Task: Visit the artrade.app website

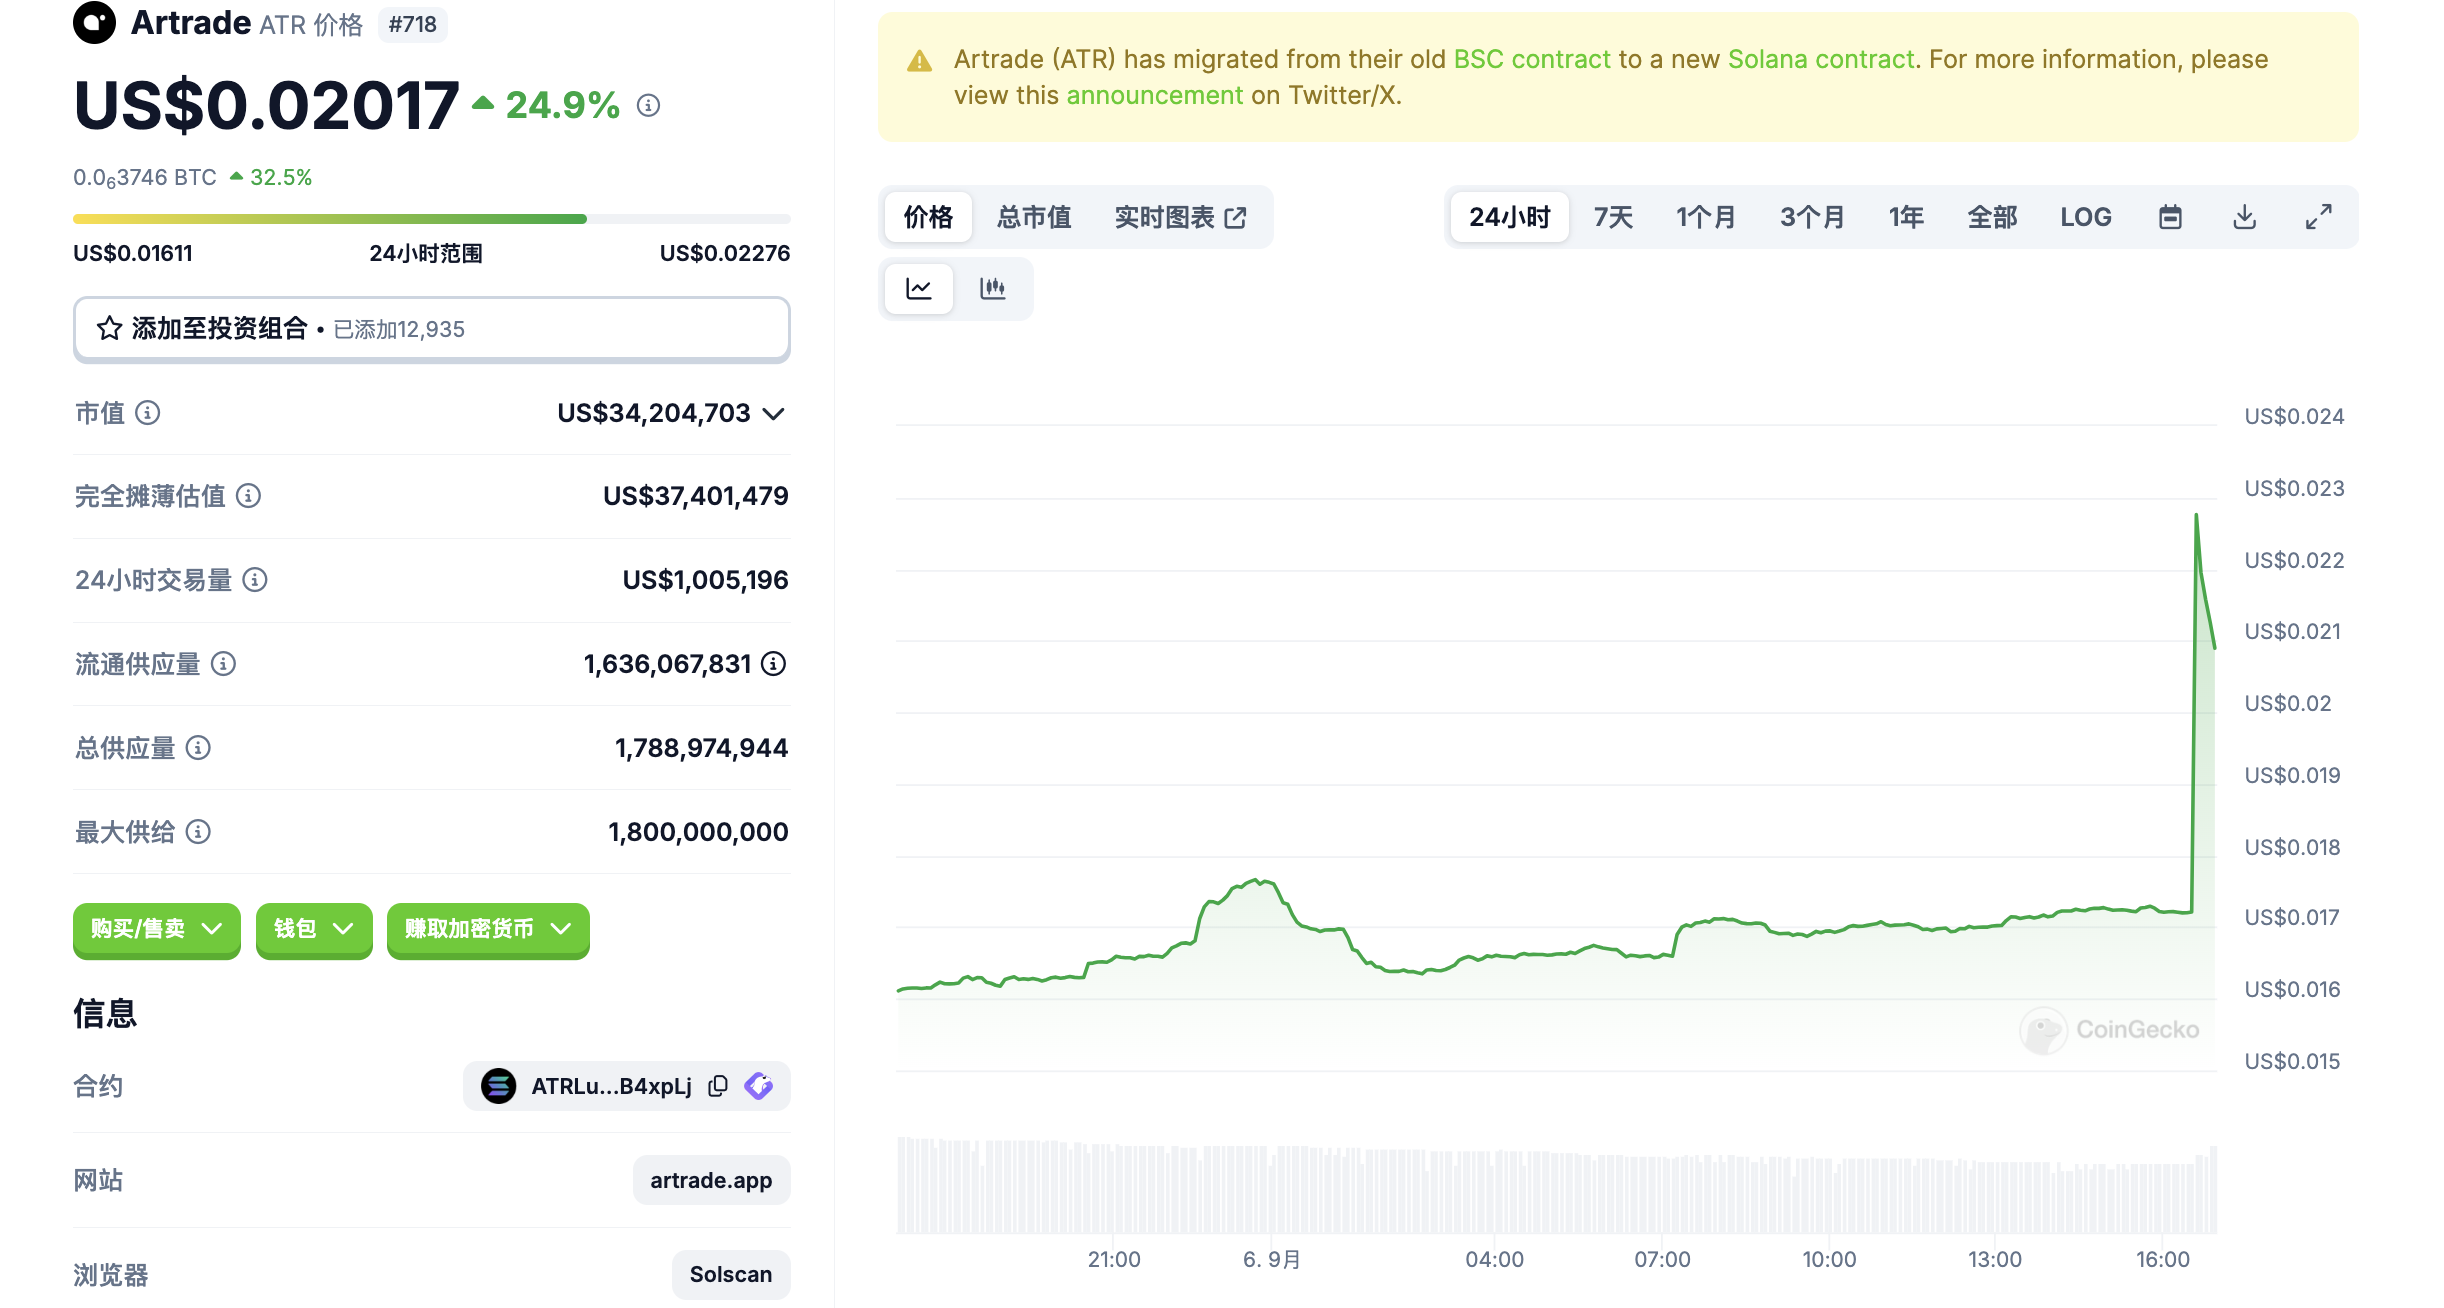Action: 710,1180
